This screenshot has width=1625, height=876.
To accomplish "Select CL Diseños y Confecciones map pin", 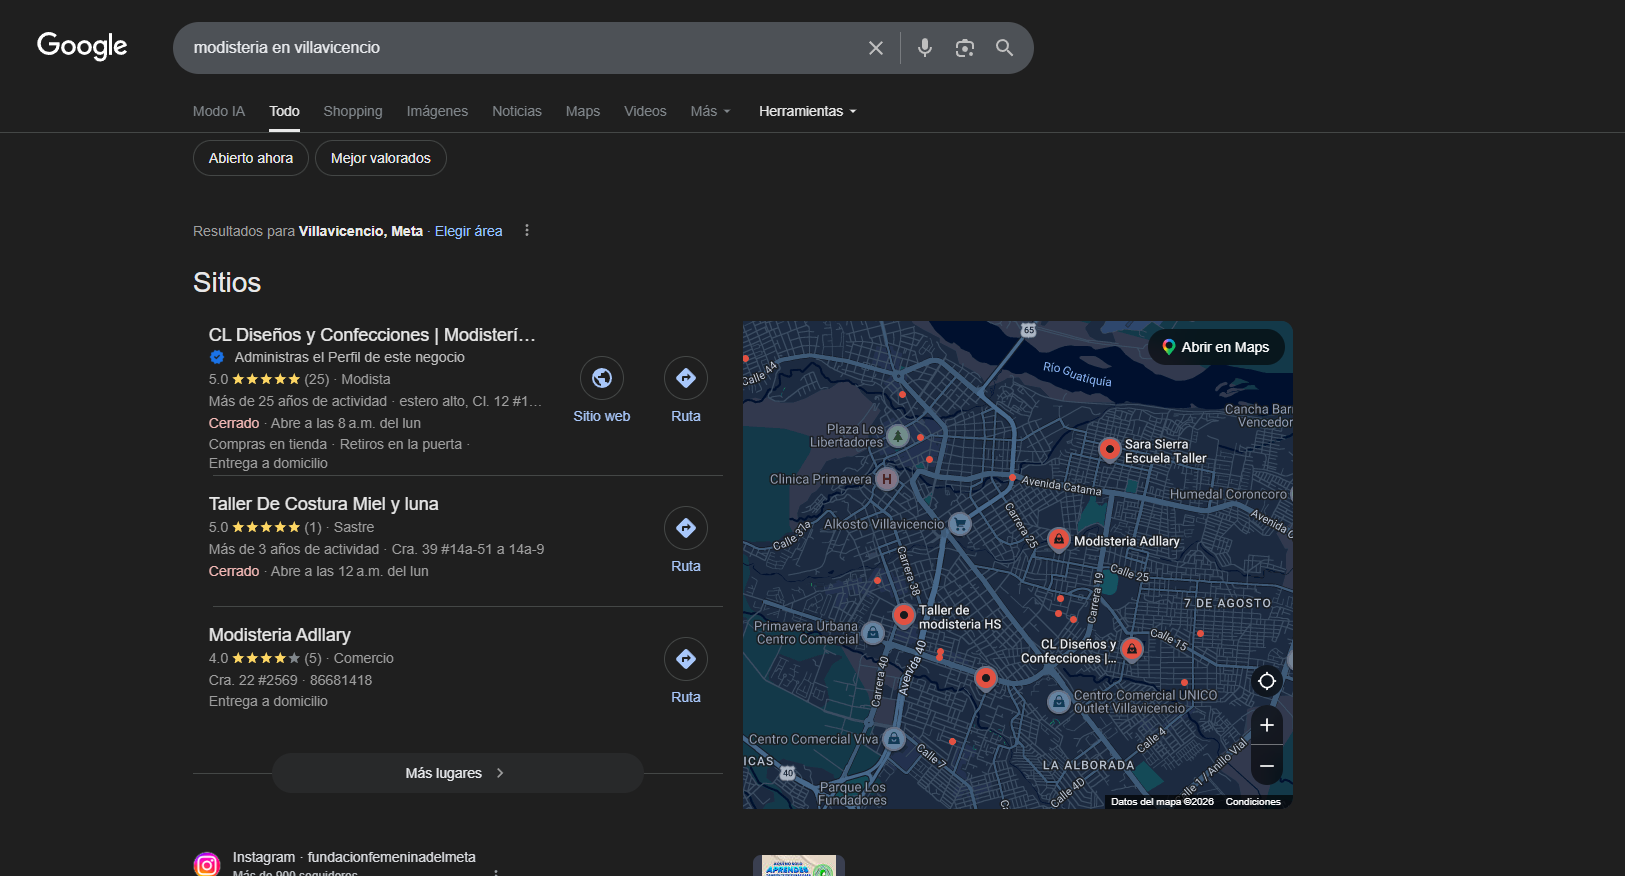I will pyautogui.click(x=1131, y=649).
